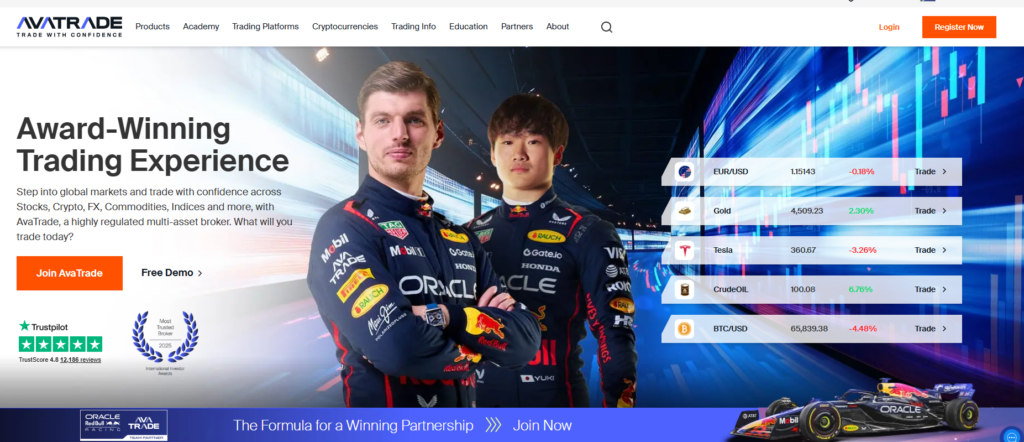Screen dimensions: 1024x442
Task: Open the Products menu
Action: pyautogui.click(x=152, y=27)
